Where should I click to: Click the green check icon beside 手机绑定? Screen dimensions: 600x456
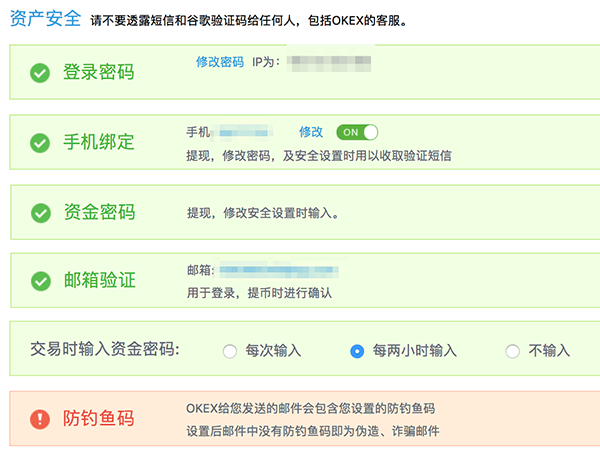[x=40, y=143]
